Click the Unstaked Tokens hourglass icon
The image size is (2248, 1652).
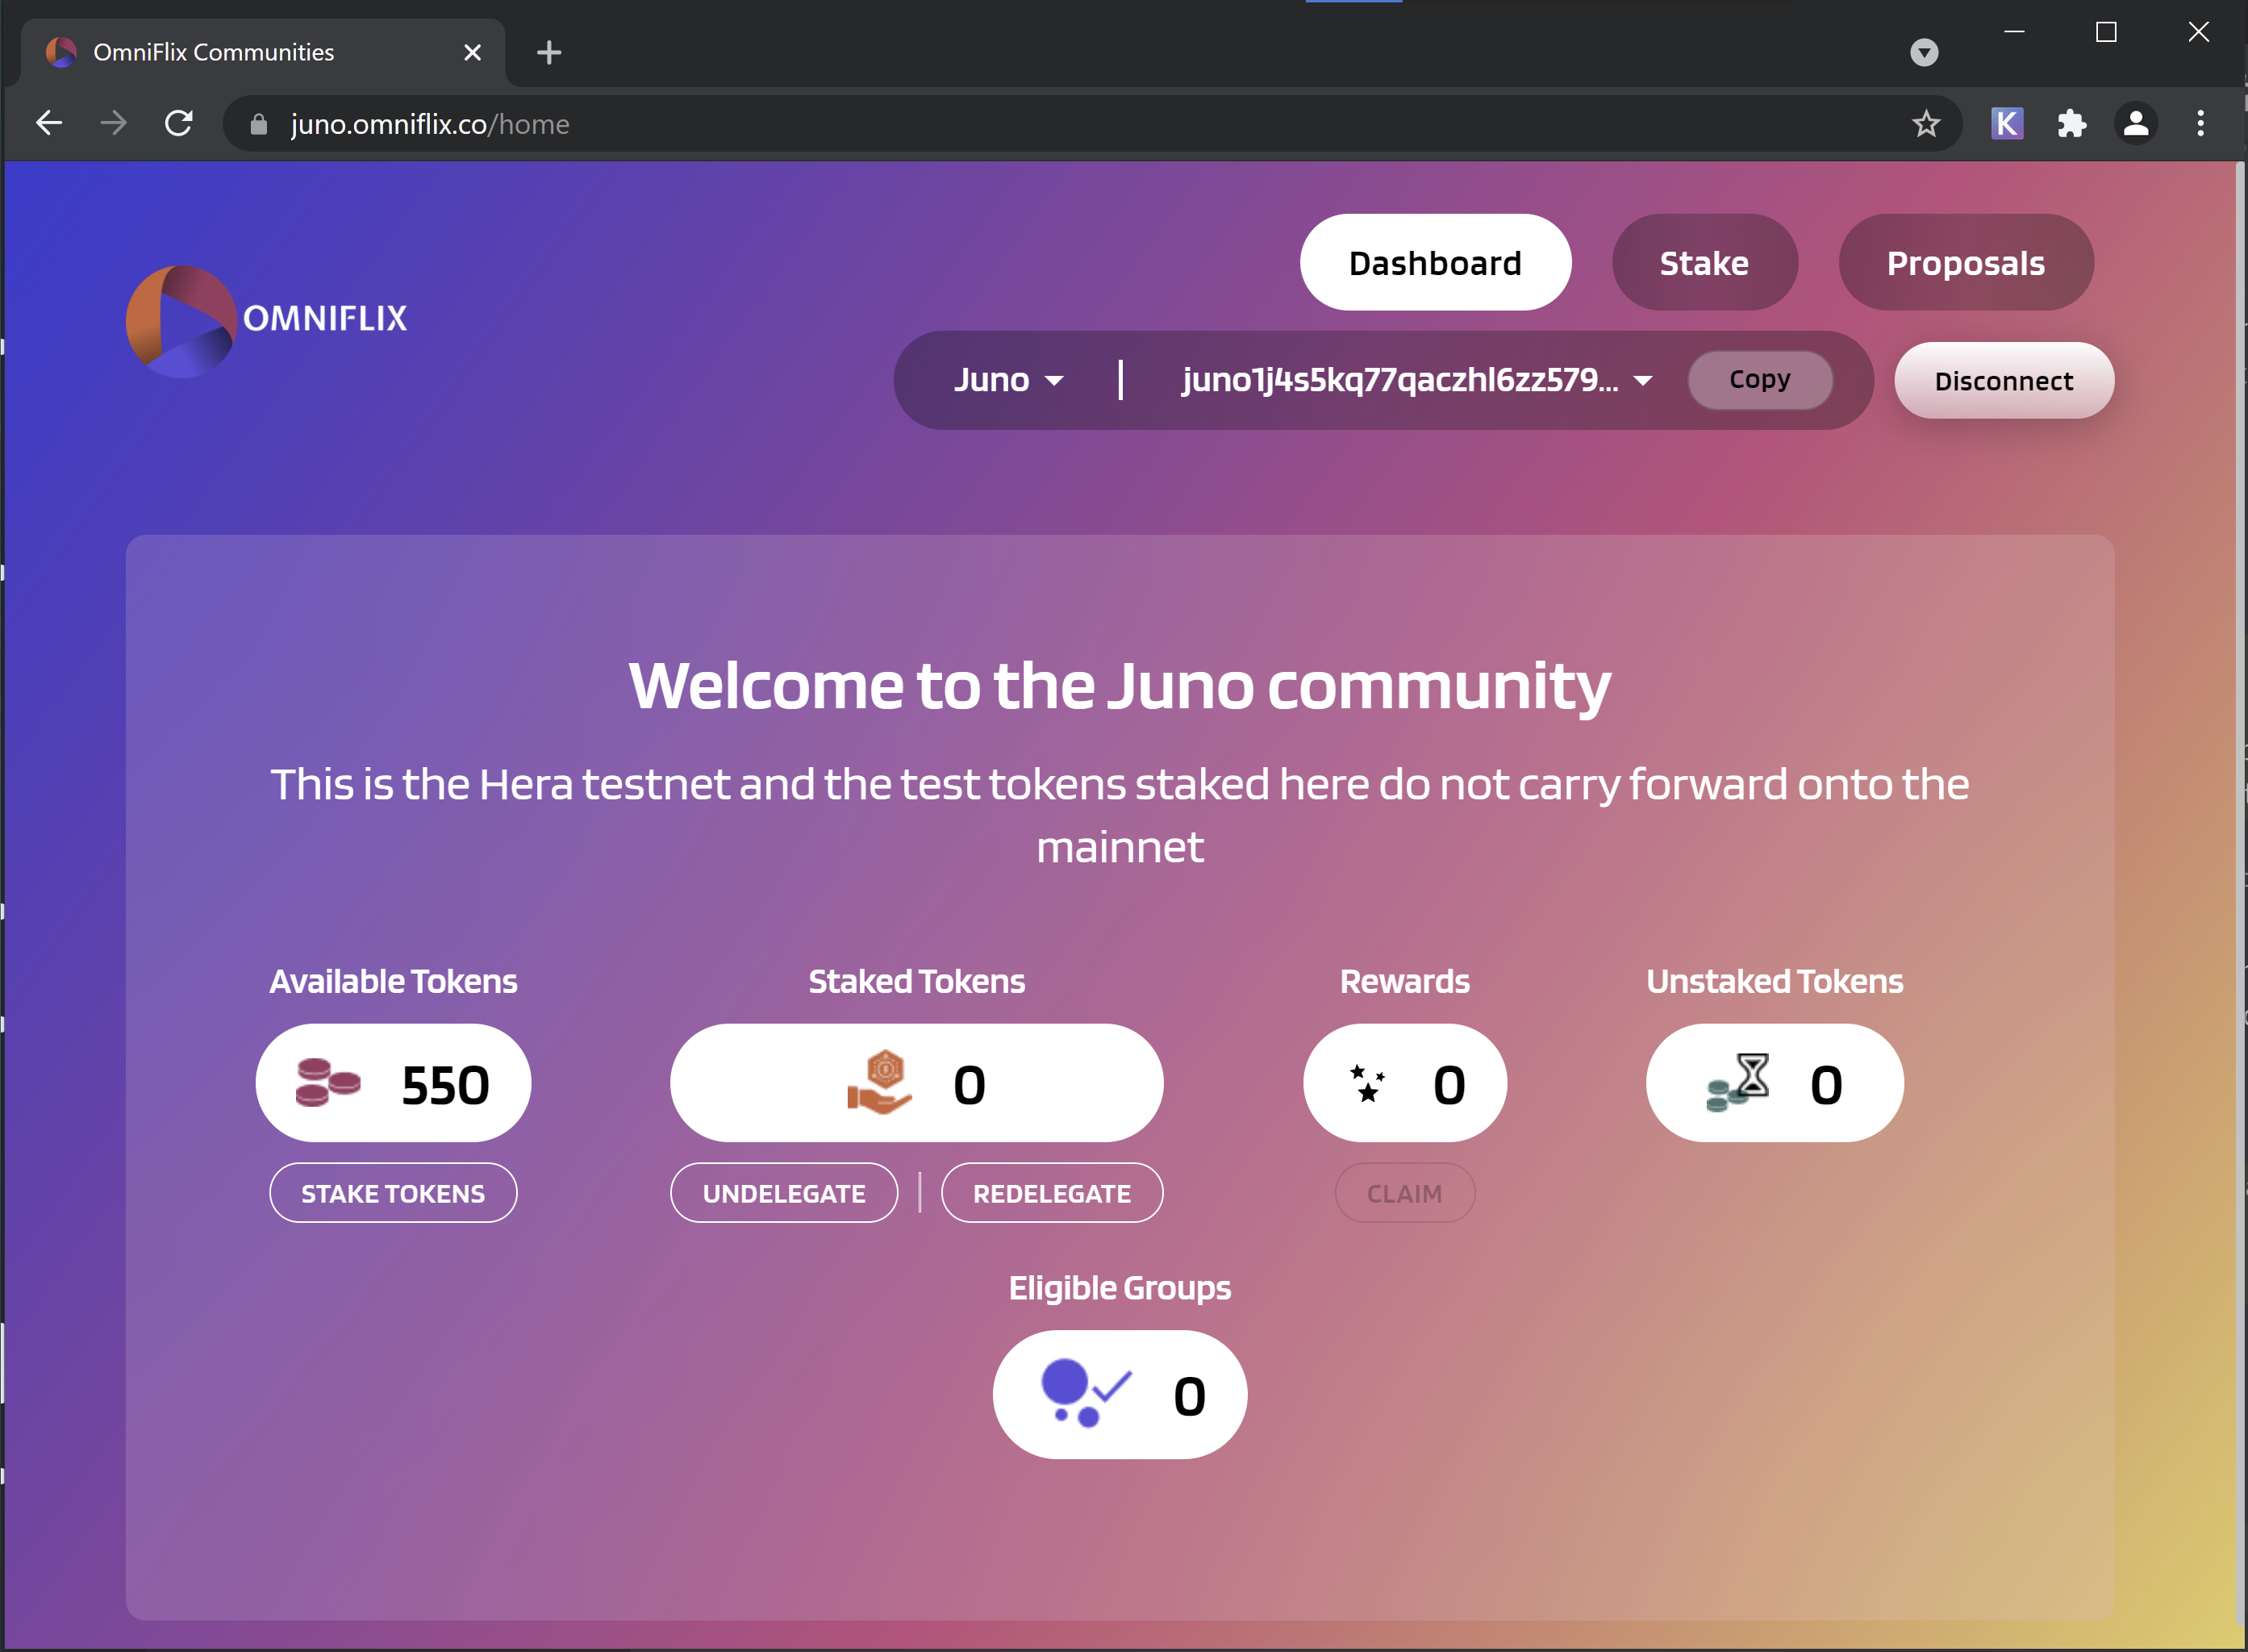(1738, 1083)
